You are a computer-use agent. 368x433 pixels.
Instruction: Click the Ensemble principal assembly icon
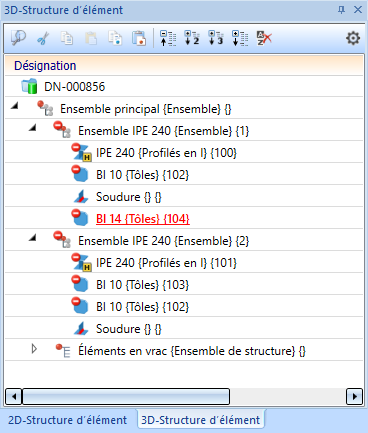45,108
